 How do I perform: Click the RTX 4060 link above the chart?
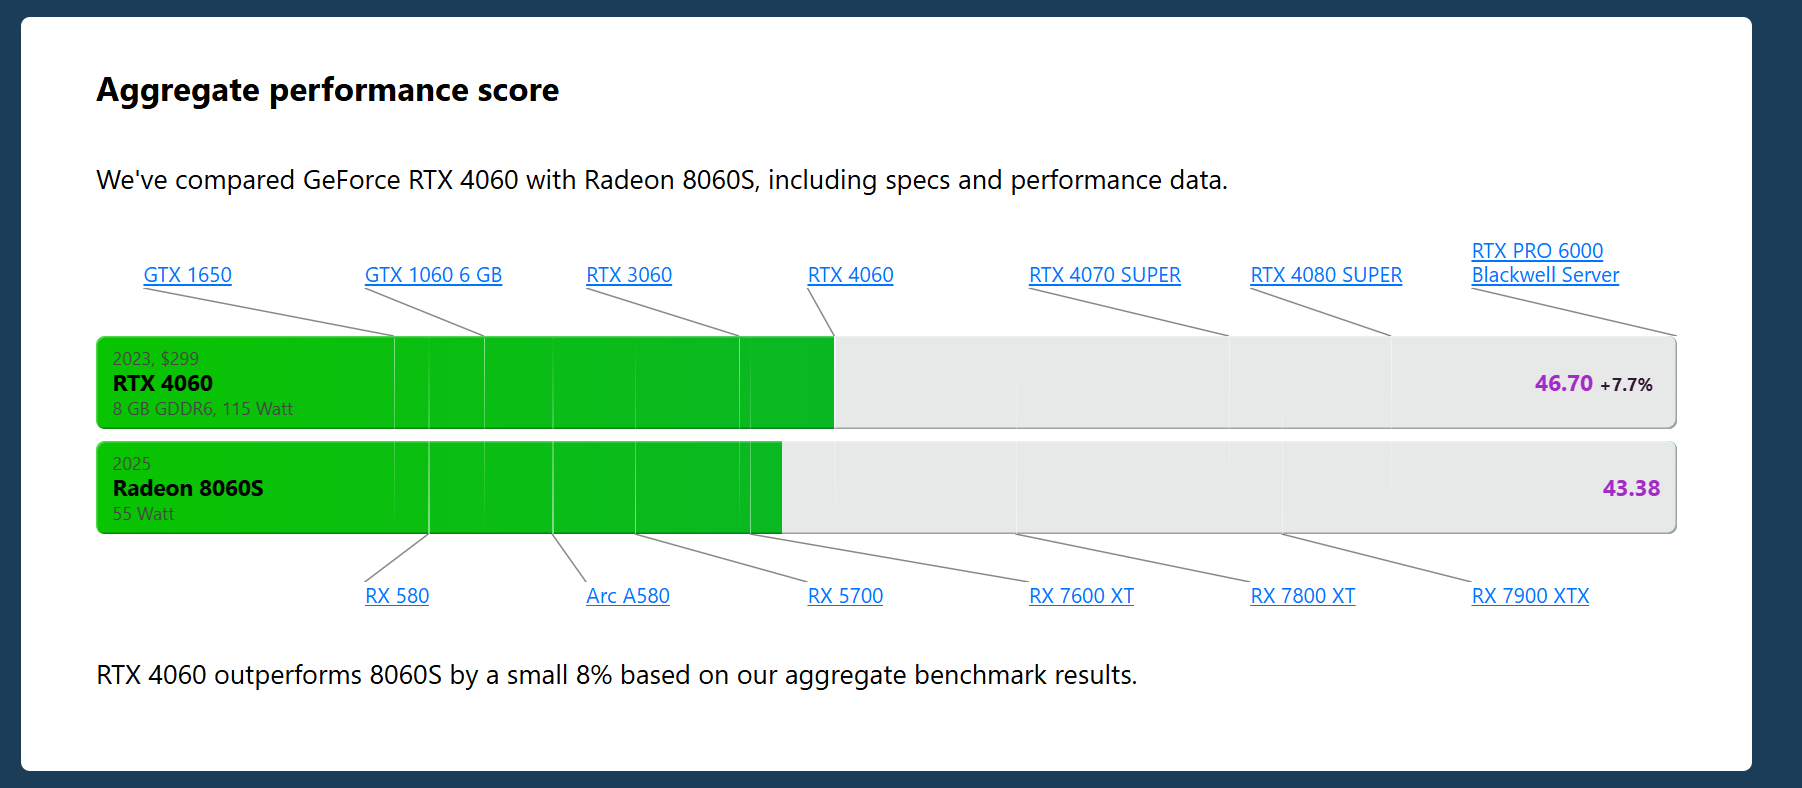(850, 275)
